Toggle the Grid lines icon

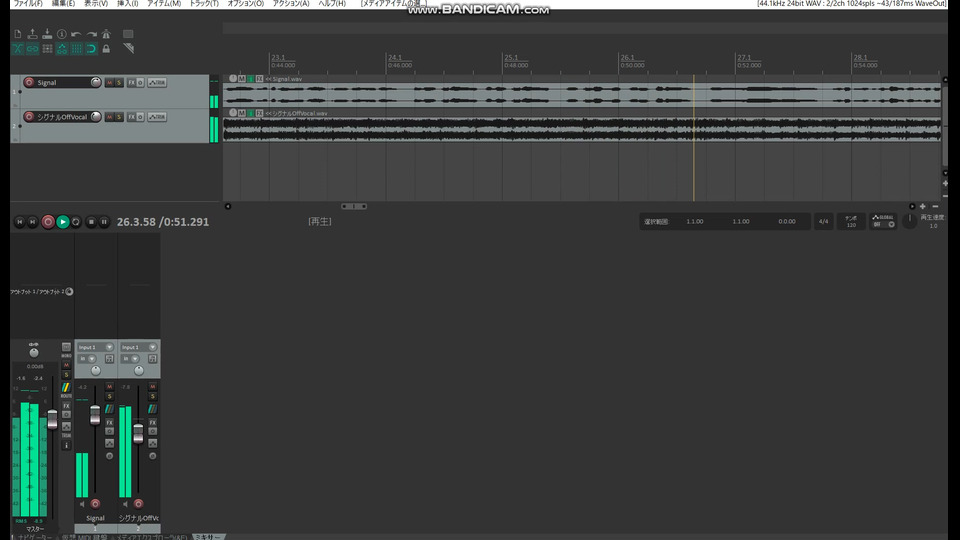[x=77, y=49]
